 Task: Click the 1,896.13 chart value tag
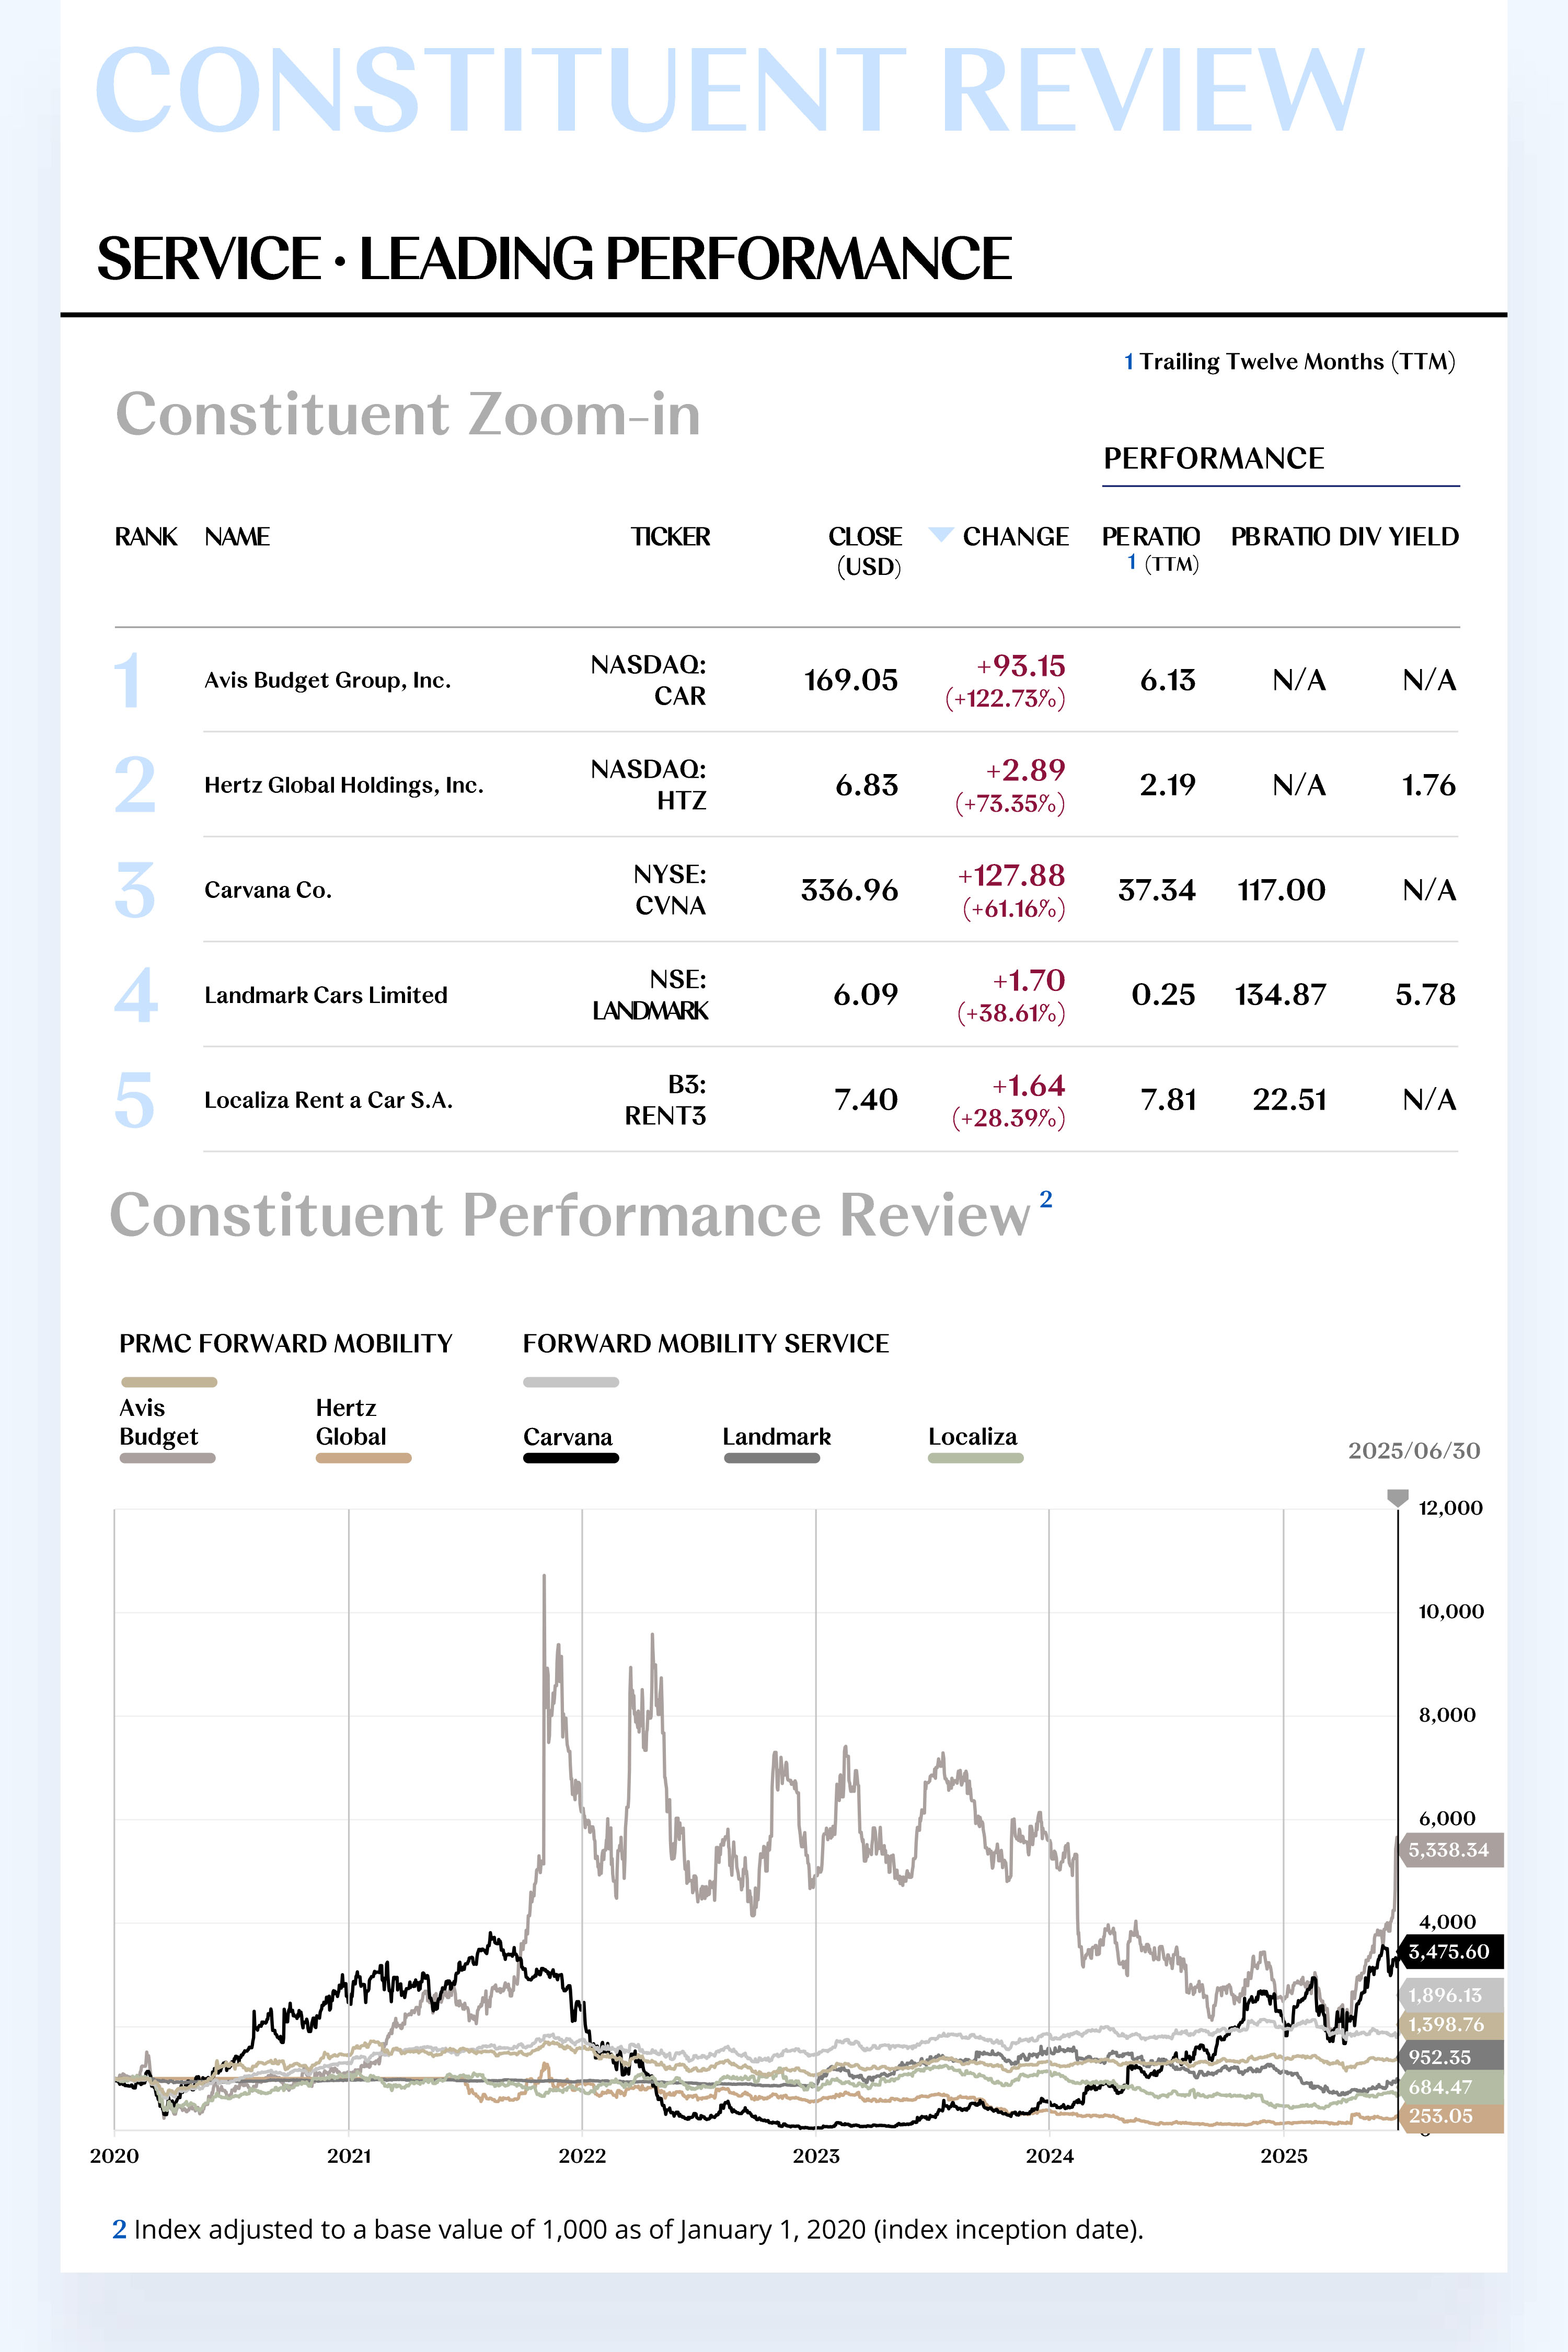pos(1450,1995)
